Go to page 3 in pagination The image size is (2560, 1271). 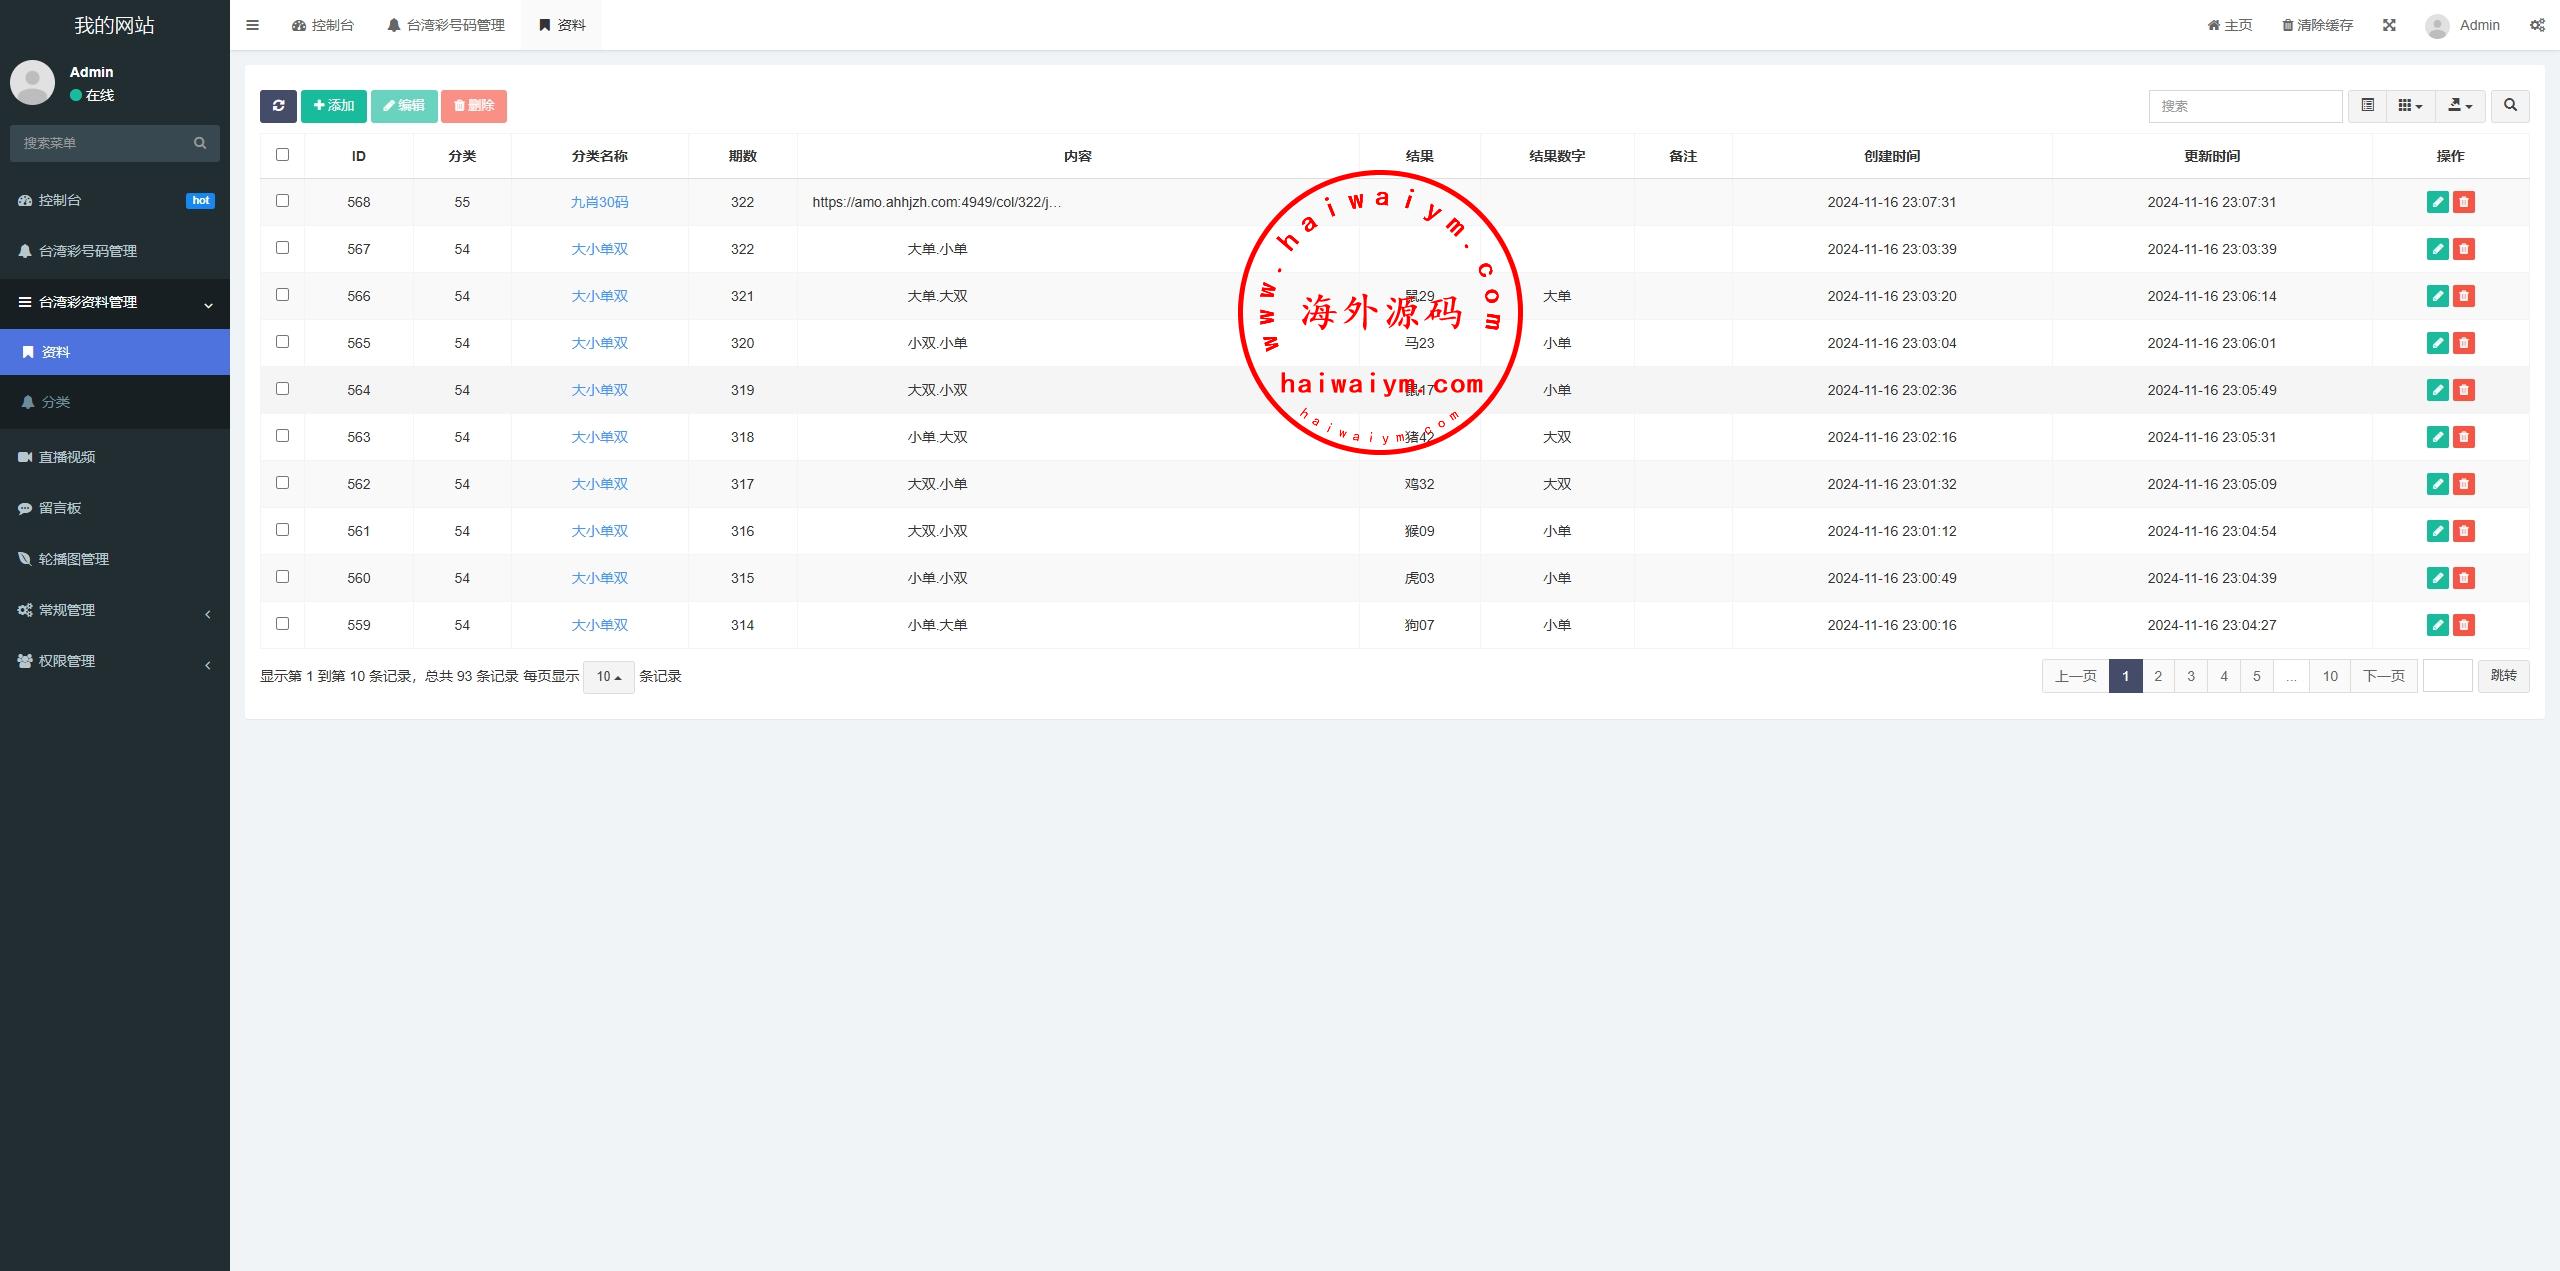click(2191, 676)
